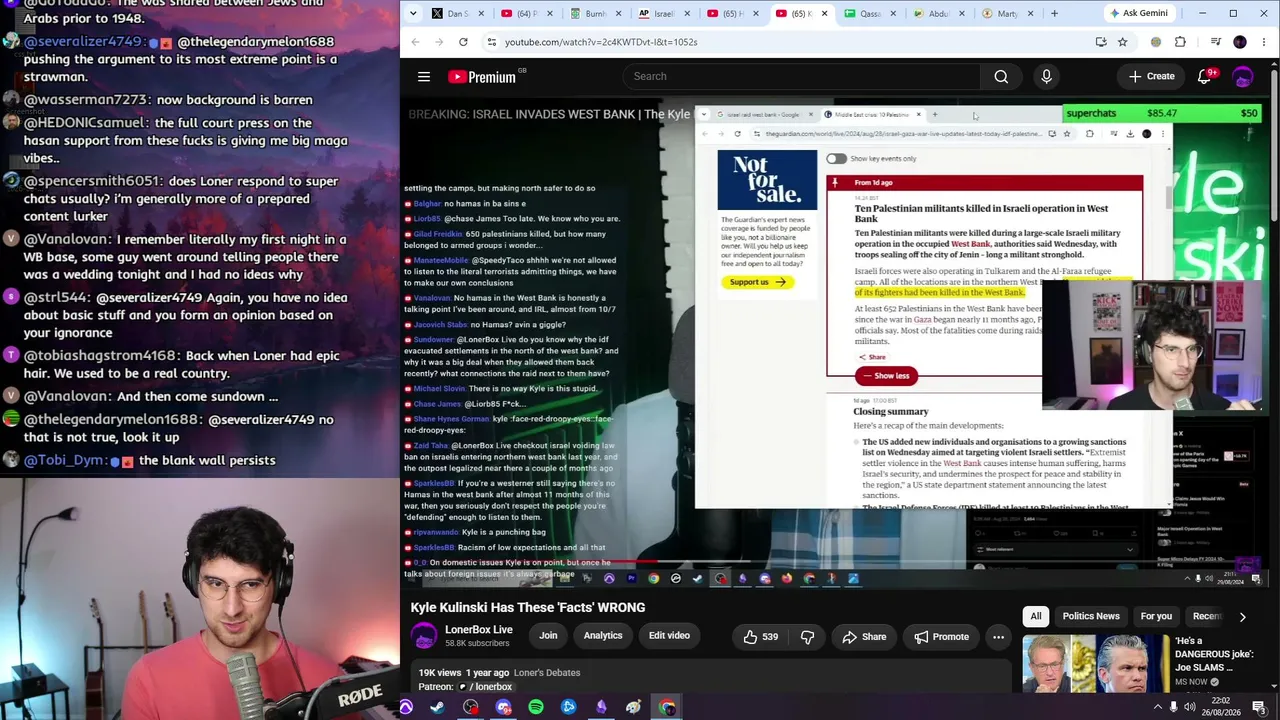Open Ask Gemini in Chrome
The width and height of the screenshot is (1280, 720).
coord(1139,14)
